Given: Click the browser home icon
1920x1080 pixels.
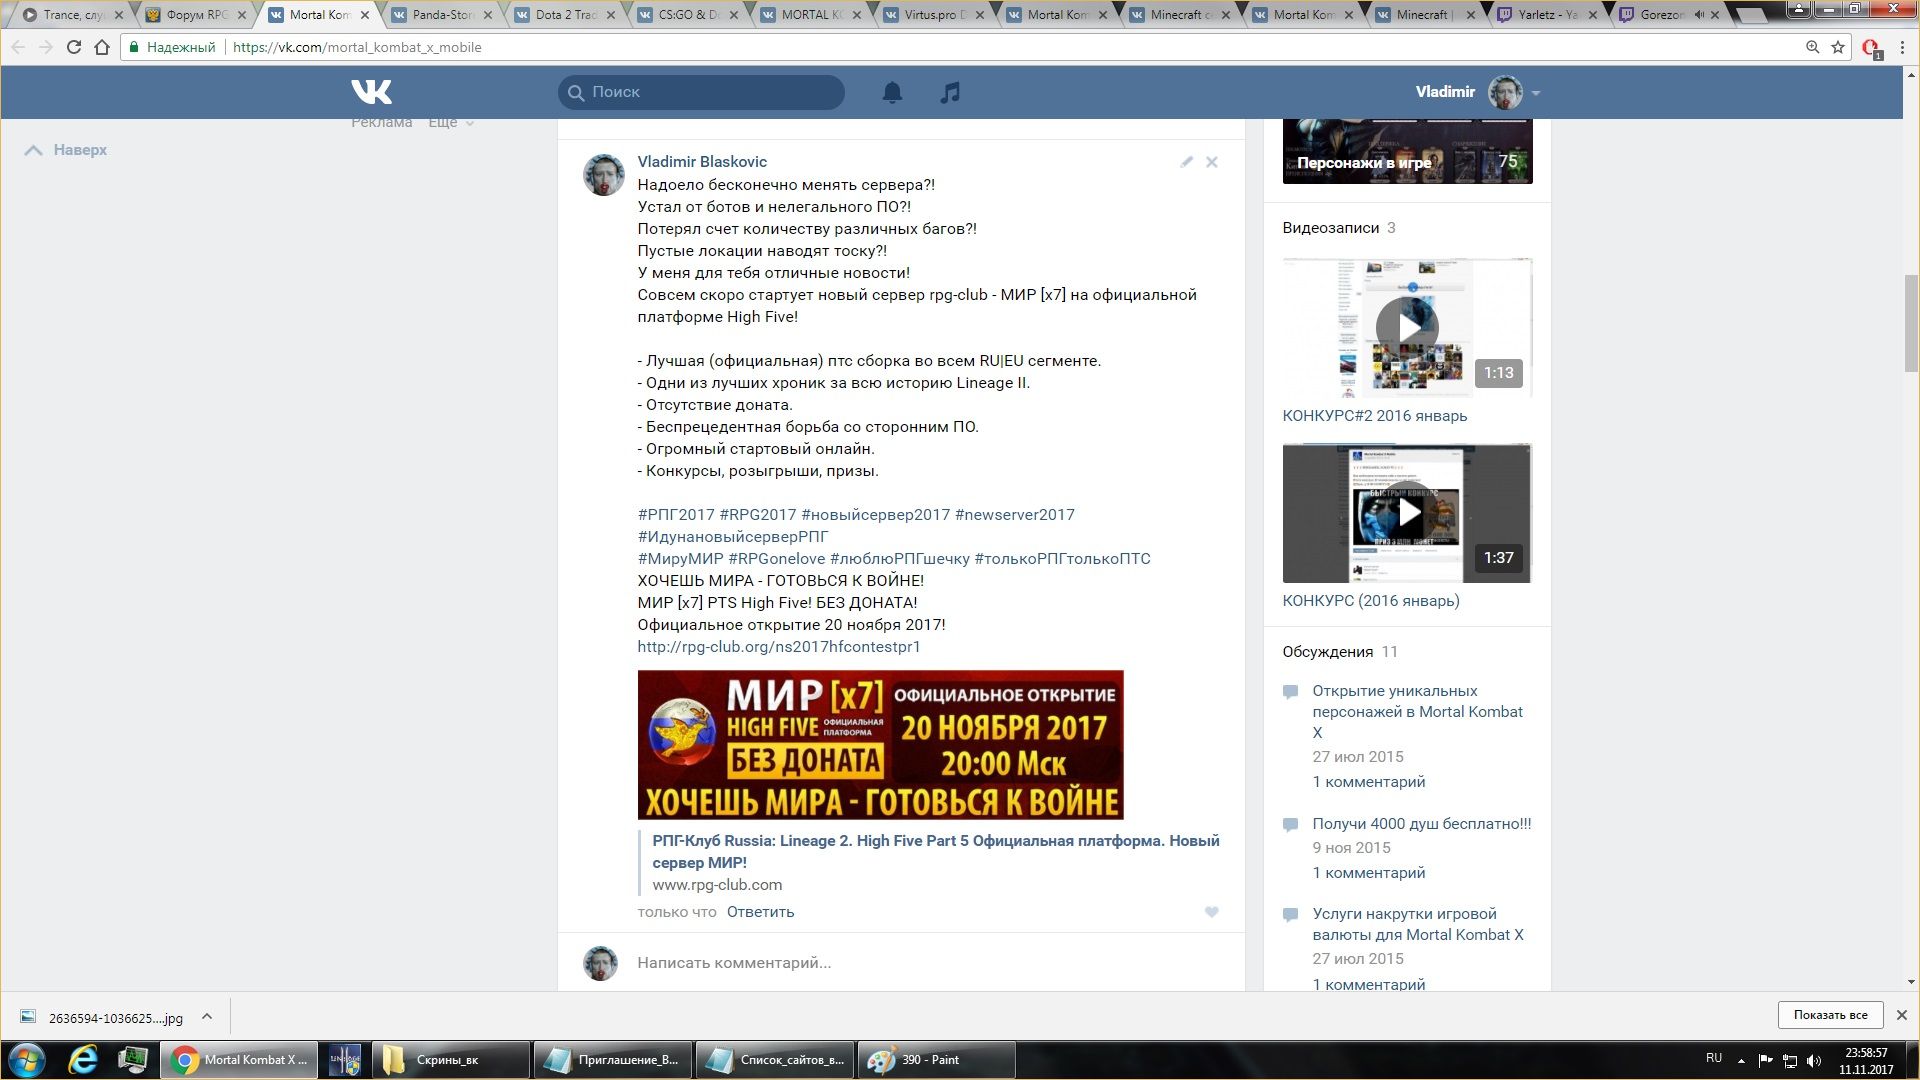Looking at the screenshot, I should click(x=101, y=47).
